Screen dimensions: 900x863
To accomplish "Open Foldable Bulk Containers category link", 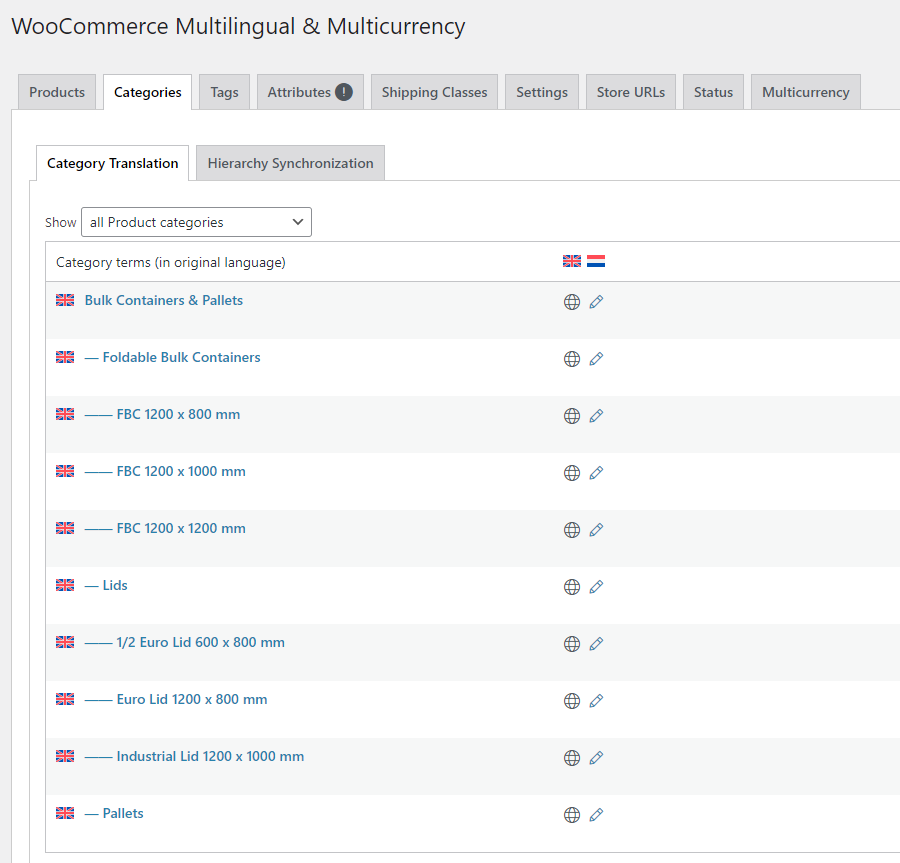I will tap(172, 357).
